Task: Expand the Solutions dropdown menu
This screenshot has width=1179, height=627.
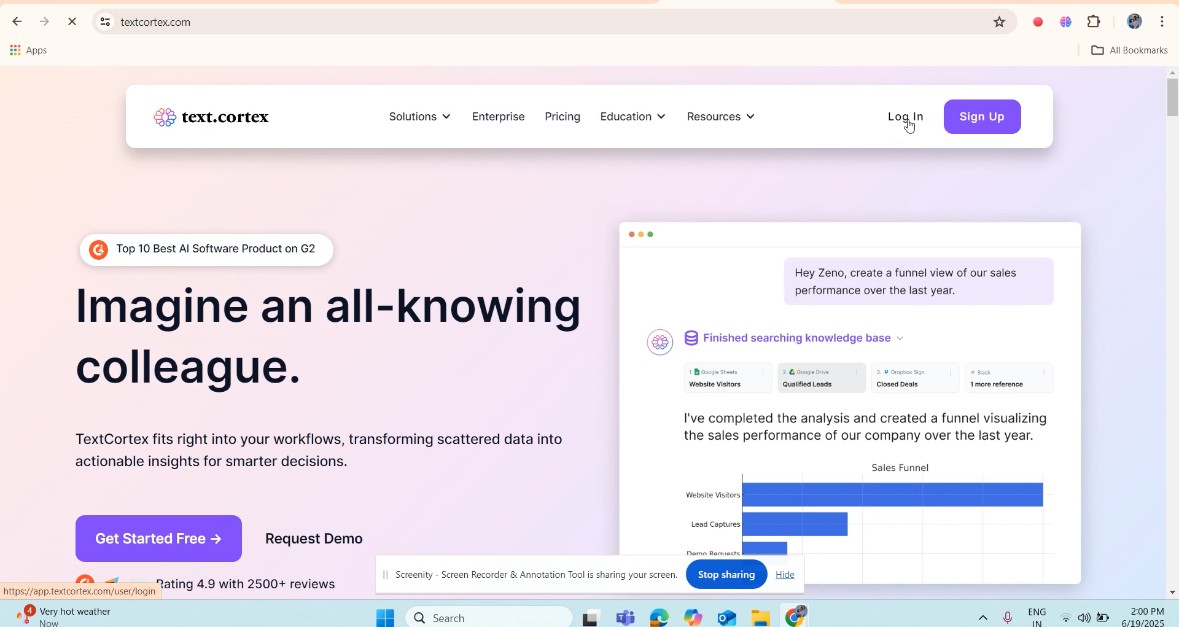Action: coord(420,117)
